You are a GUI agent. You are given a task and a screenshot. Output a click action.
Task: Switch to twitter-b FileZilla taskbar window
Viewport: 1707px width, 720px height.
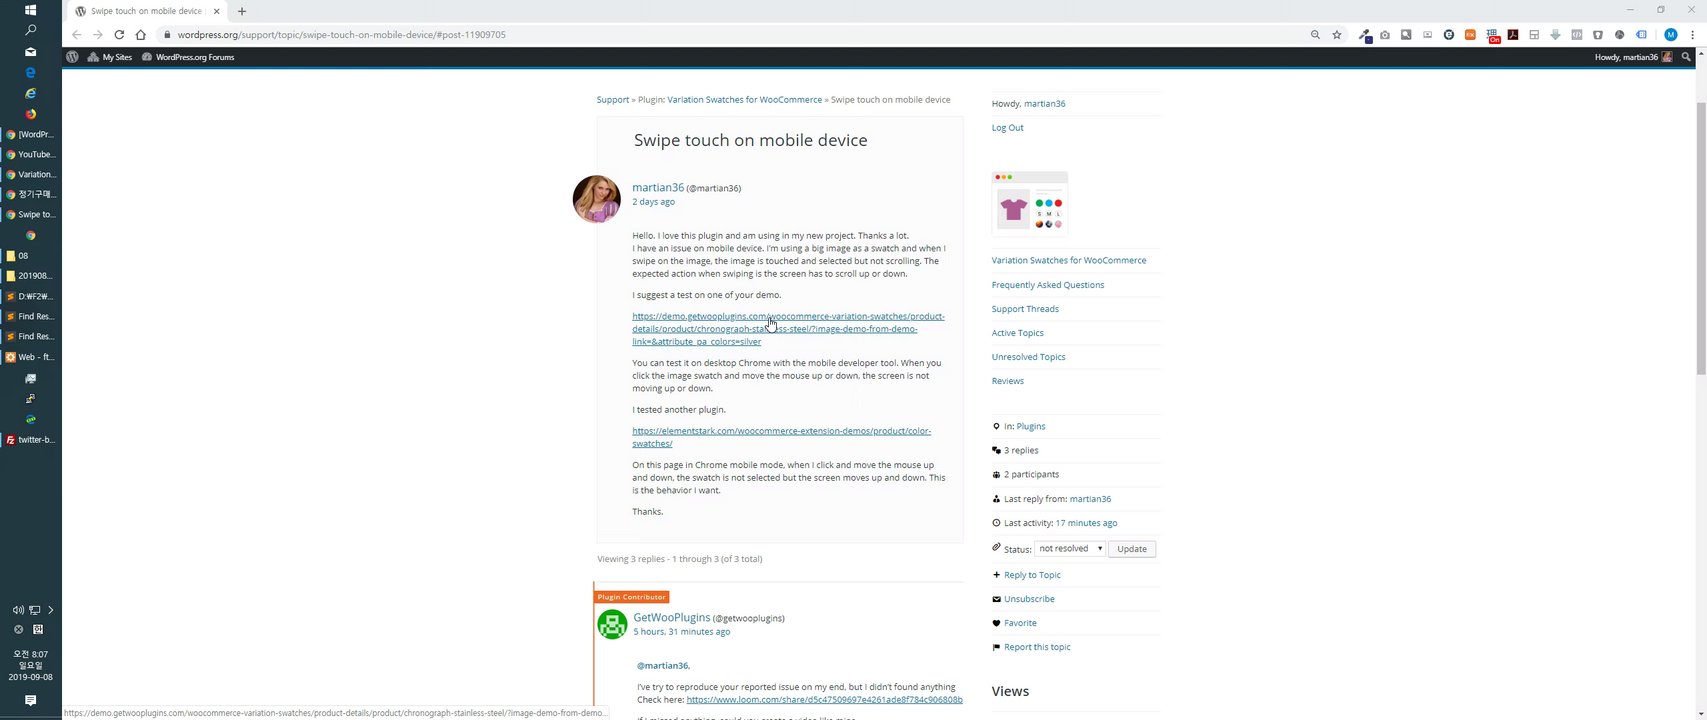point(31,439)
